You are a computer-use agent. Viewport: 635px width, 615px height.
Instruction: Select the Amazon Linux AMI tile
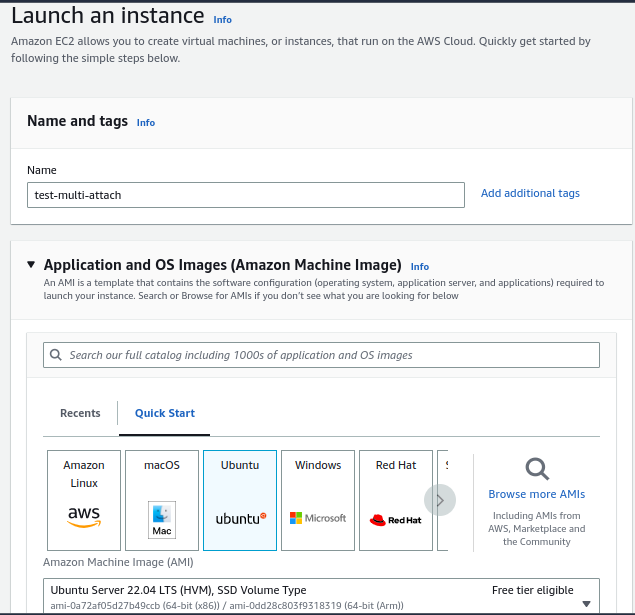pos(84,500)
